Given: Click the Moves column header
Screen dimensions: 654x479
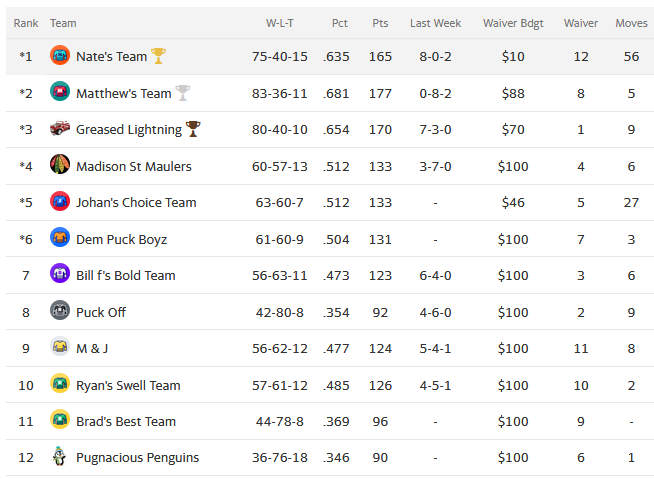Looking at the screenshot, I should 631,23.
